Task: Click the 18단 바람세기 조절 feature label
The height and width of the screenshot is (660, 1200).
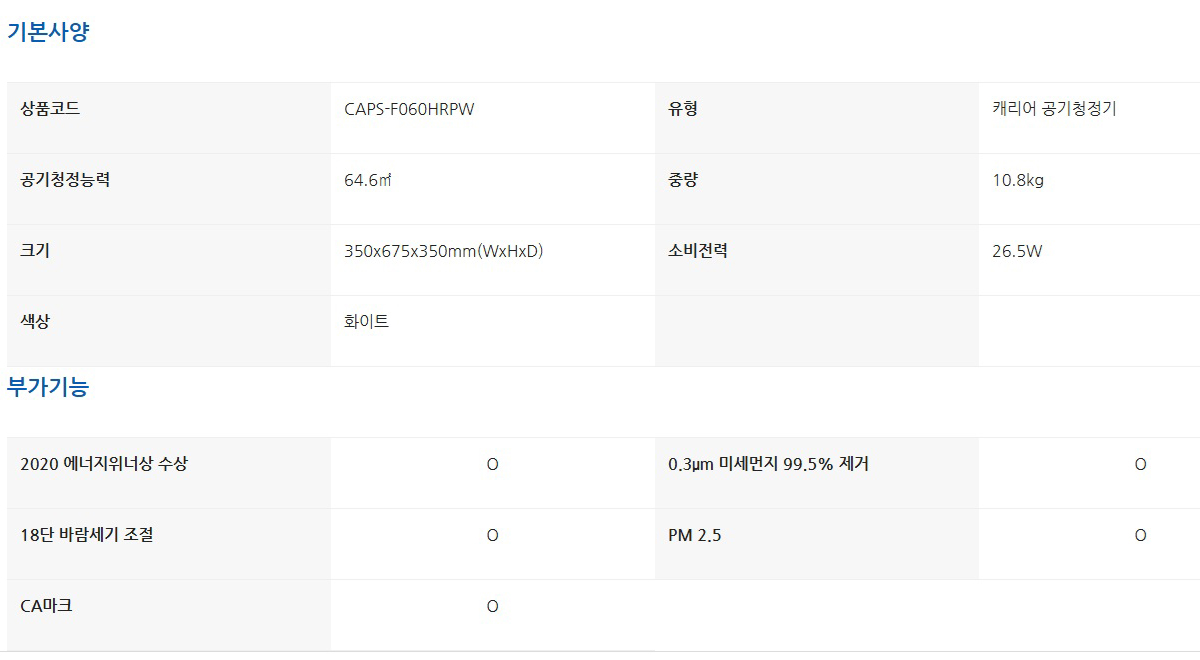Action: [87, 535]
